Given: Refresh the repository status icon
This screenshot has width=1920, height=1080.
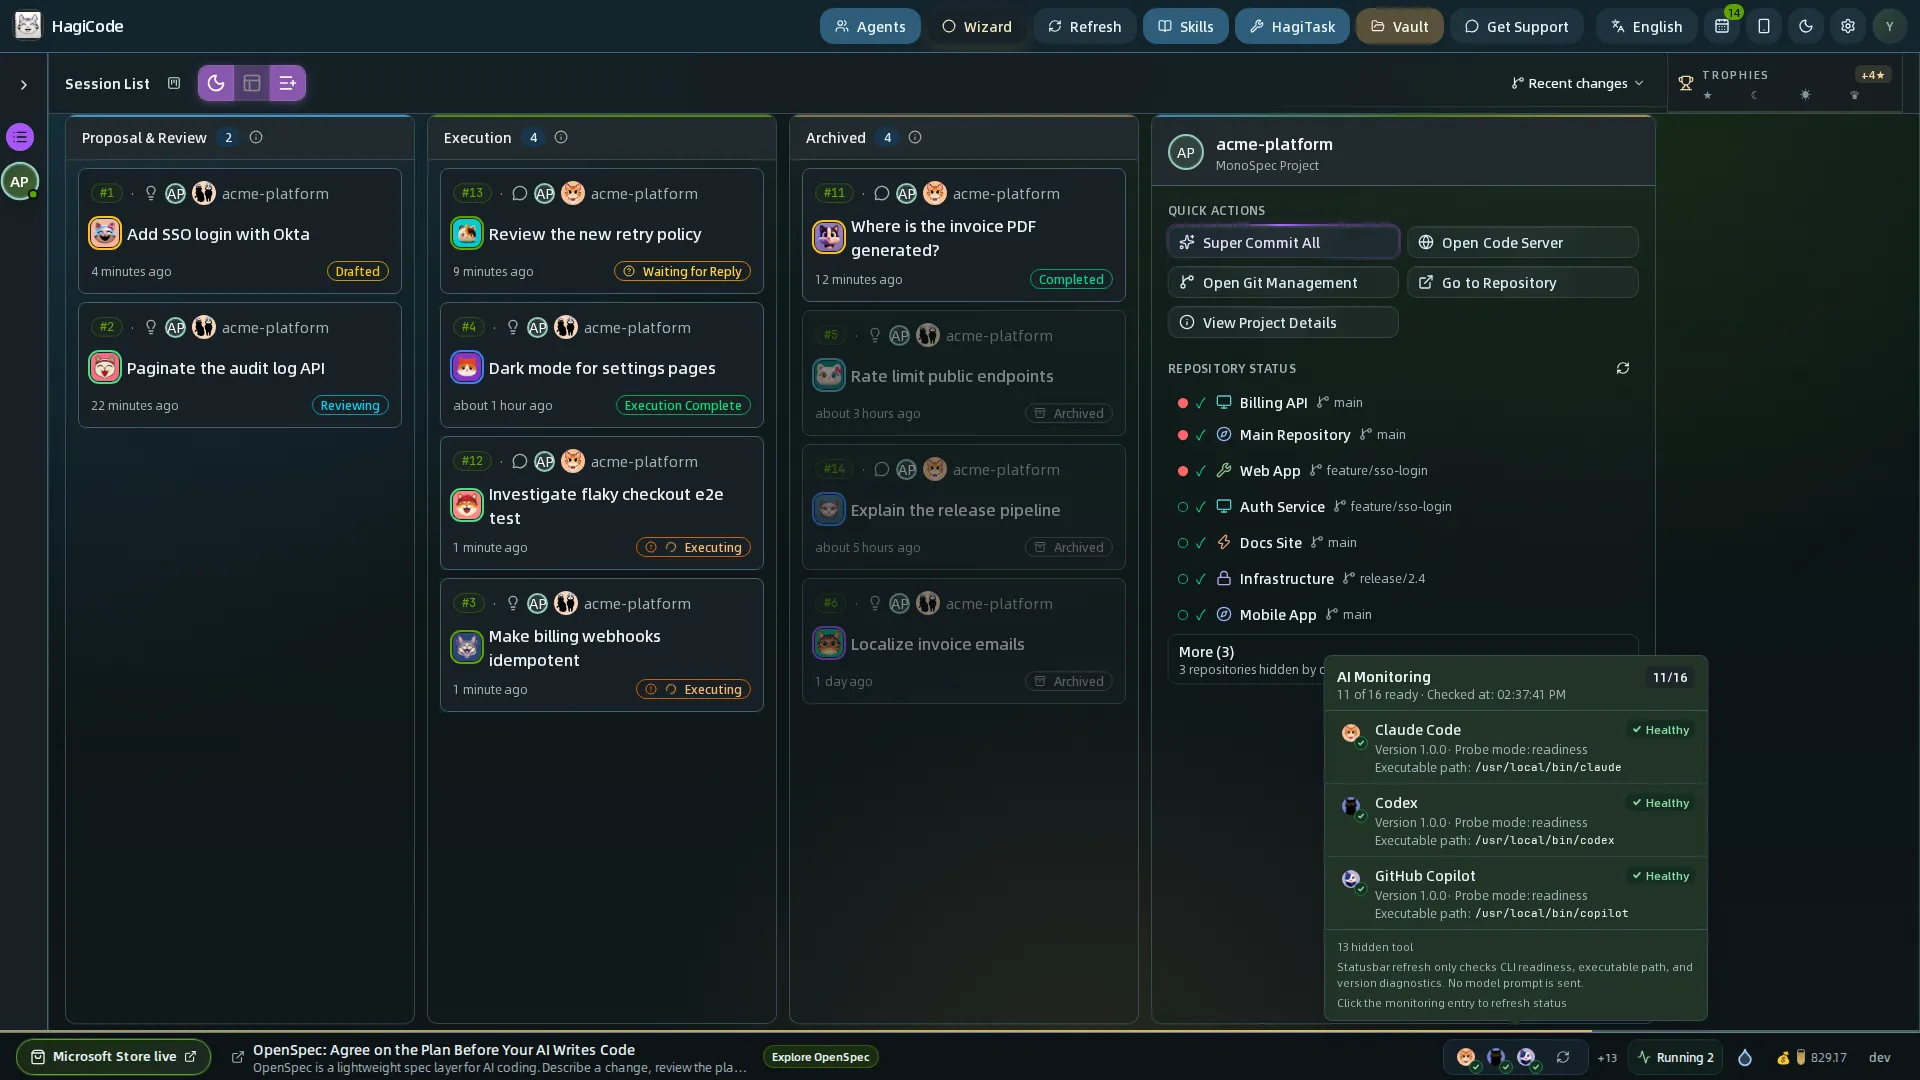Looking at the screenshot, I should (x=1623, y=368).
